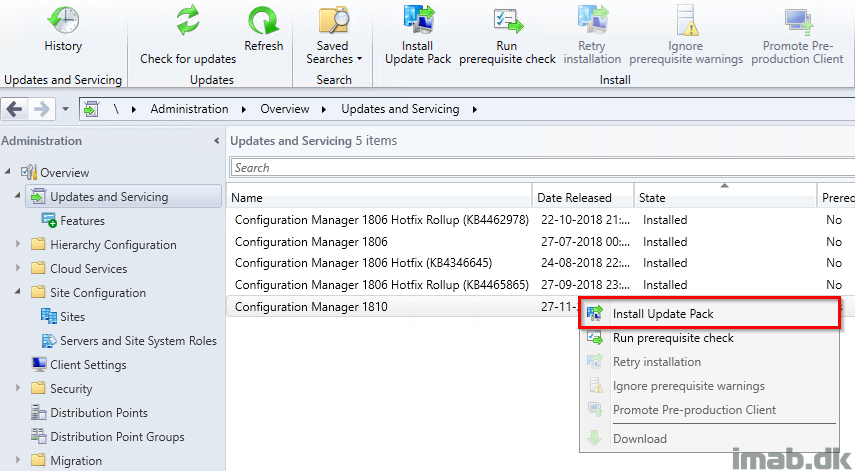Select the Configuration Manager 1810 row
855x471 pixels.
402,306
